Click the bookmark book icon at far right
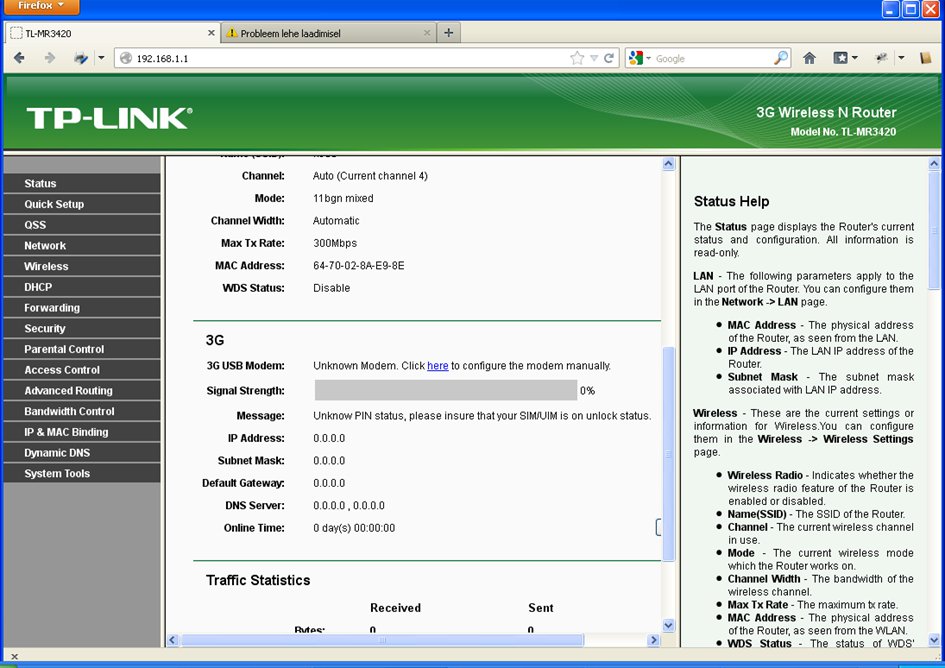The width and height of the screenshot is (945, 668). (x=926, y=58)
